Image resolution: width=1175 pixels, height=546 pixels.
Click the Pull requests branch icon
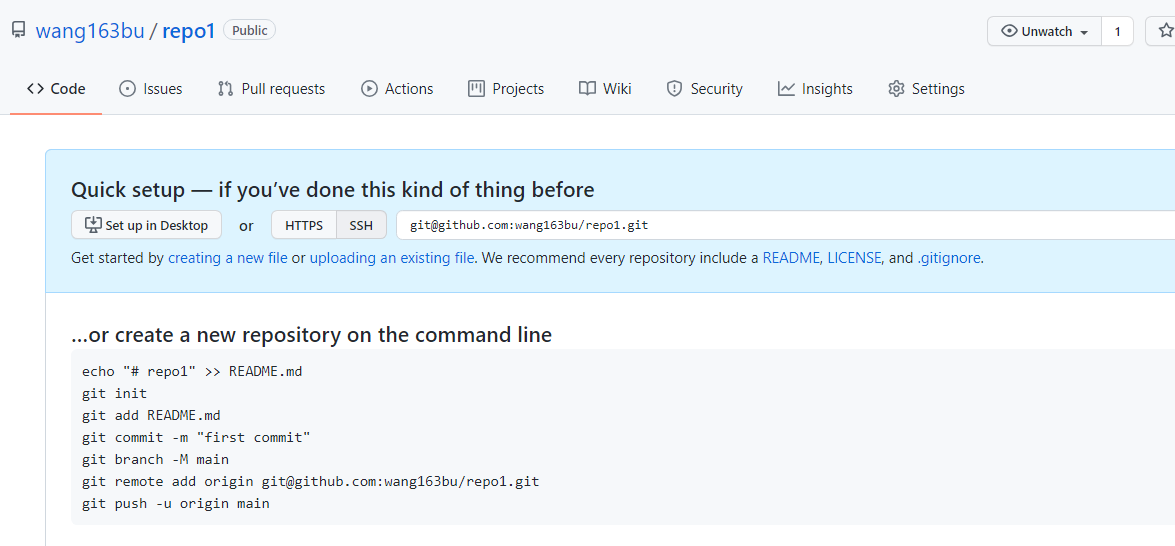pyautogui.click(x=225, y=89)
